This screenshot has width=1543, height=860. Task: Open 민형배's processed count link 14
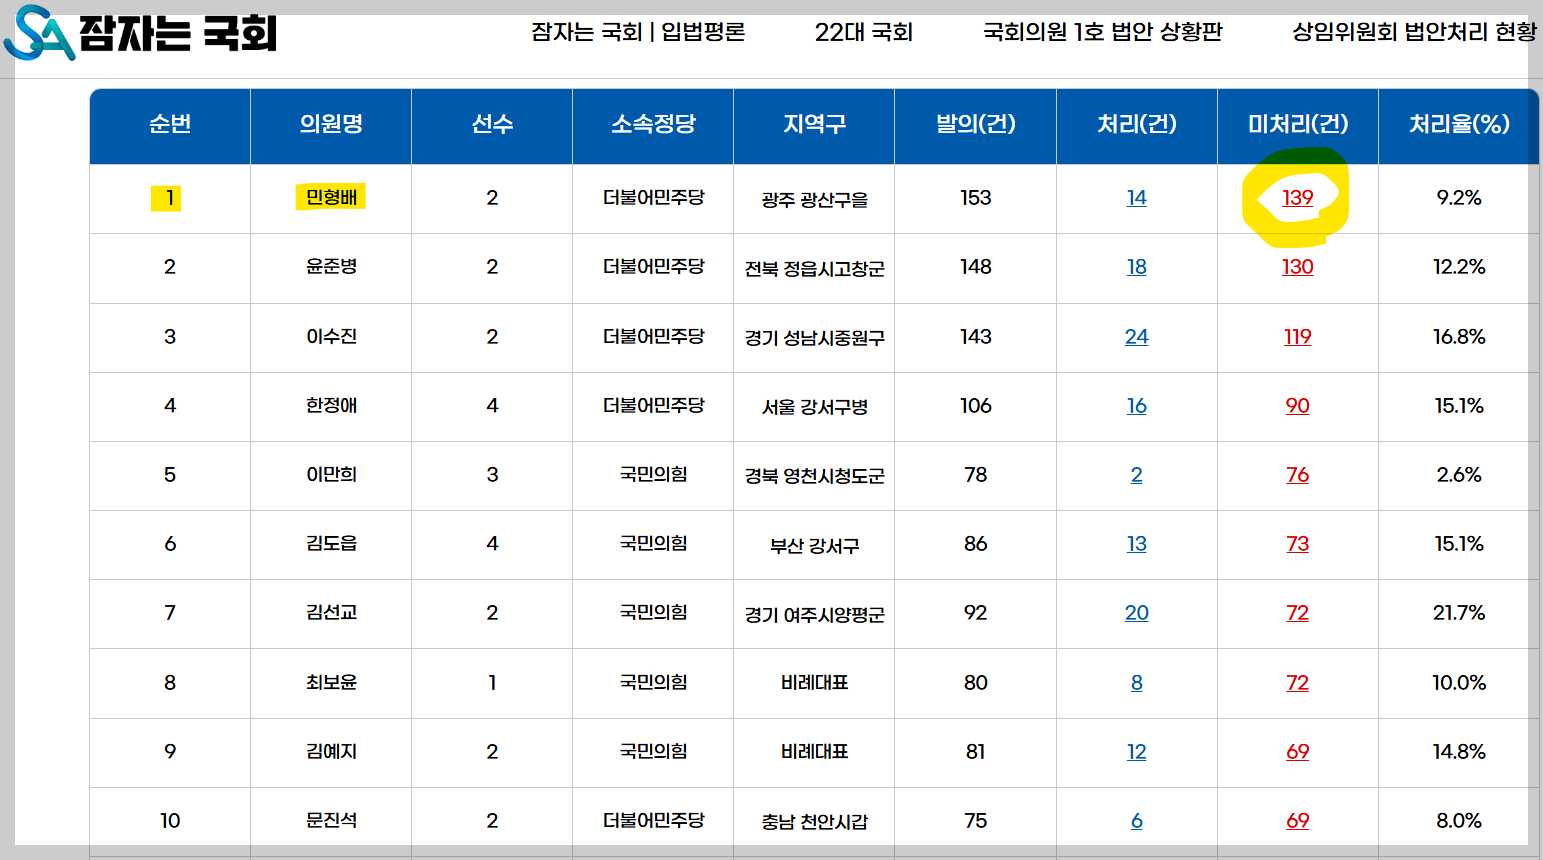(1137, 198)
